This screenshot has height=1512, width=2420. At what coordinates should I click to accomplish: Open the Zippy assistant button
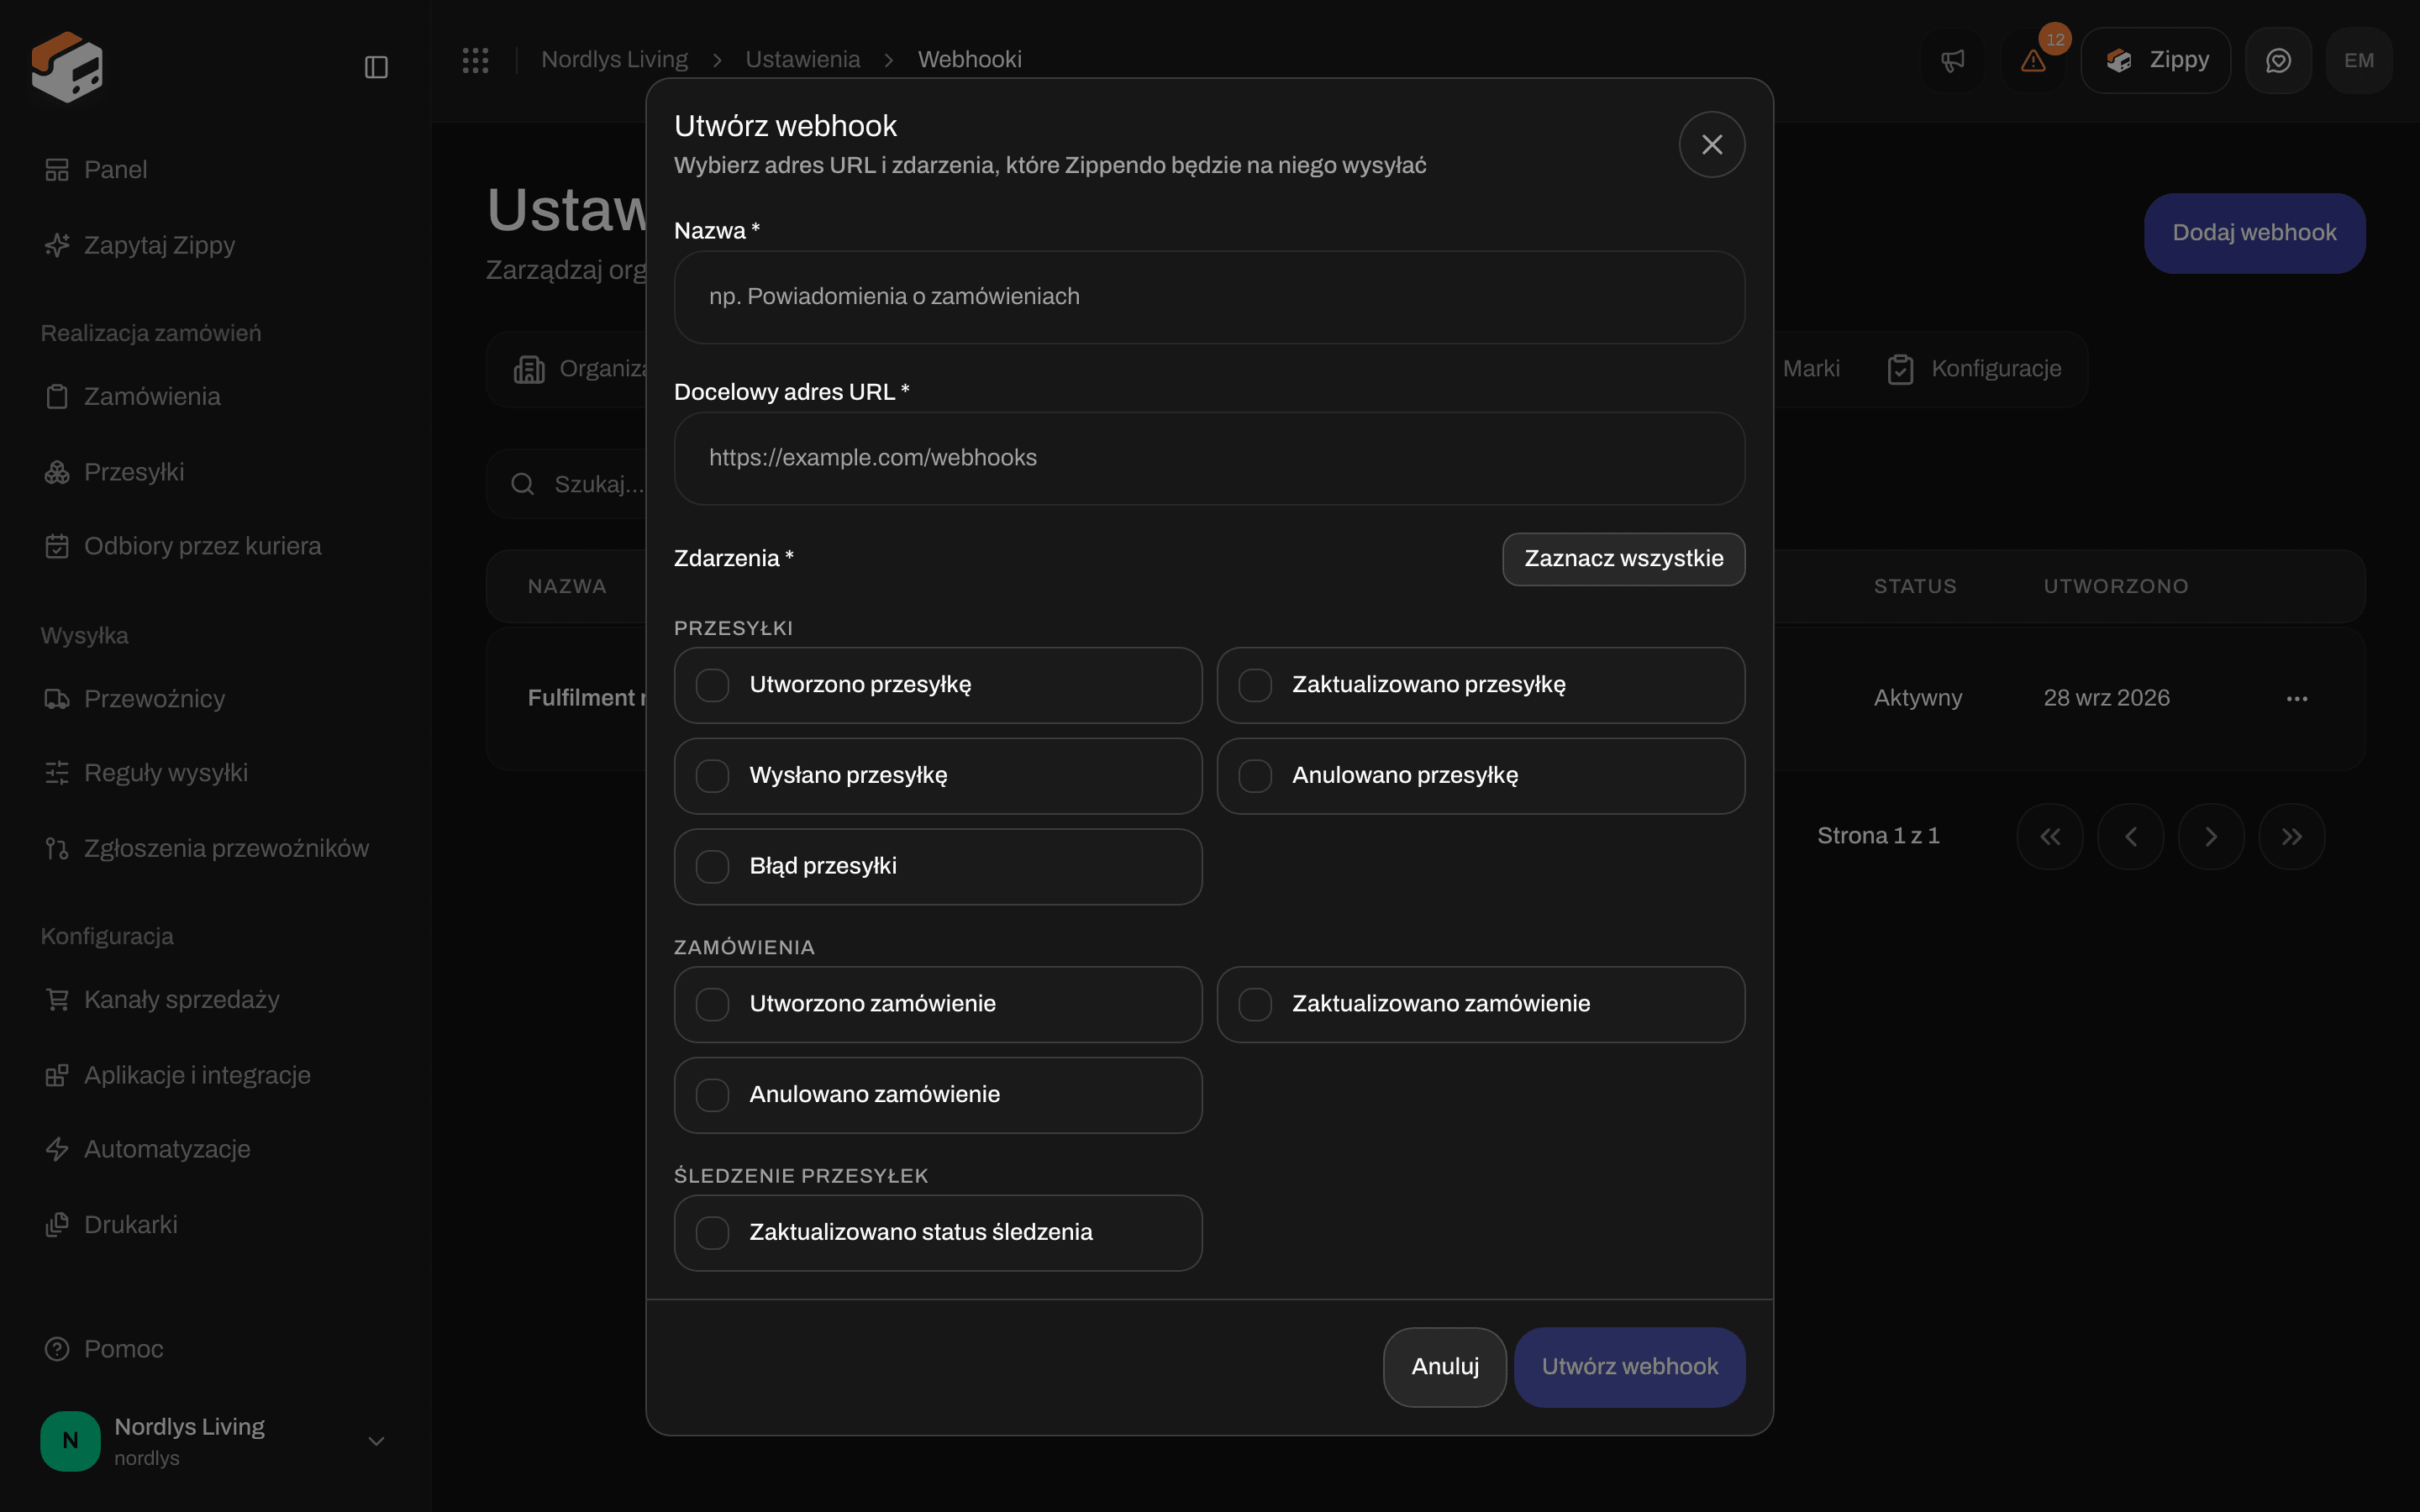click(2156, 61)
